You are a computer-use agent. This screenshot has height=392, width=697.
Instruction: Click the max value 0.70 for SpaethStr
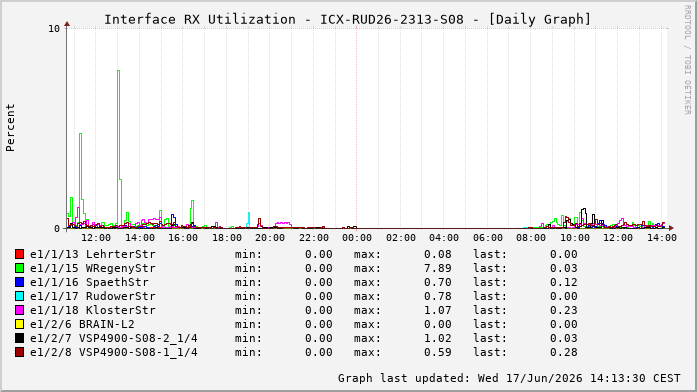point(437,282)
